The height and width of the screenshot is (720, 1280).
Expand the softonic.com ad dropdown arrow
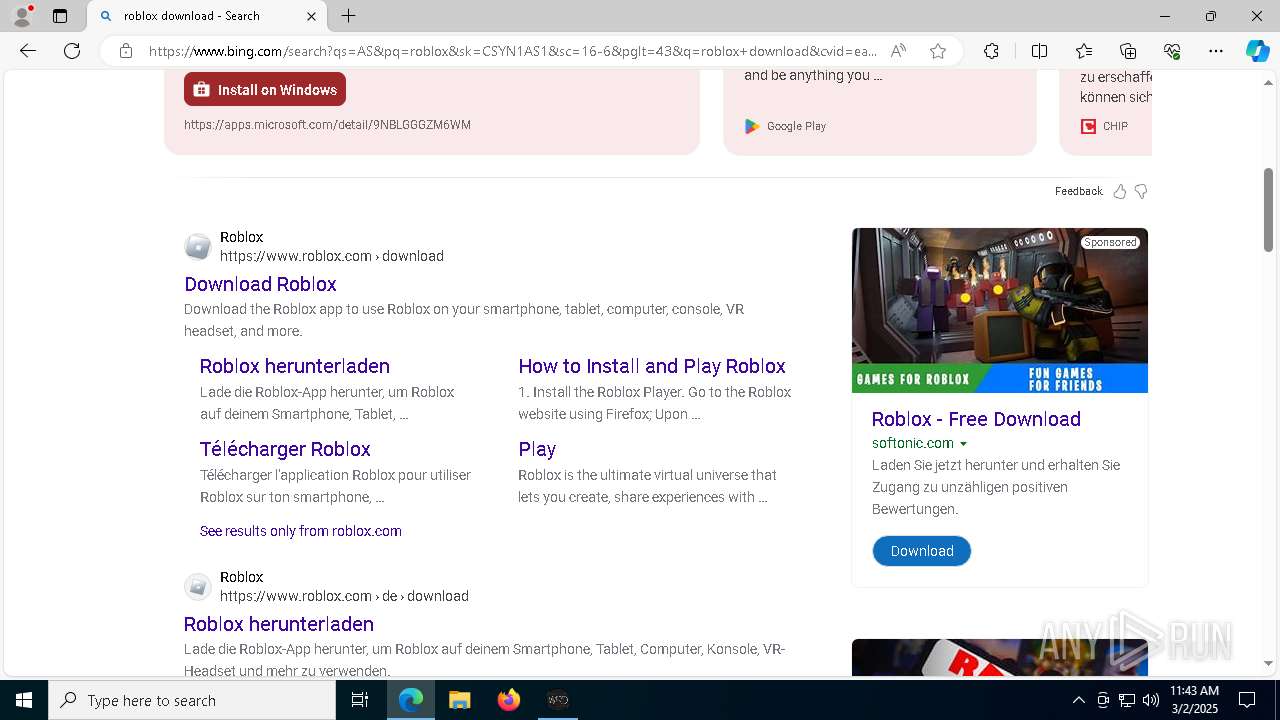coord(963,444)
